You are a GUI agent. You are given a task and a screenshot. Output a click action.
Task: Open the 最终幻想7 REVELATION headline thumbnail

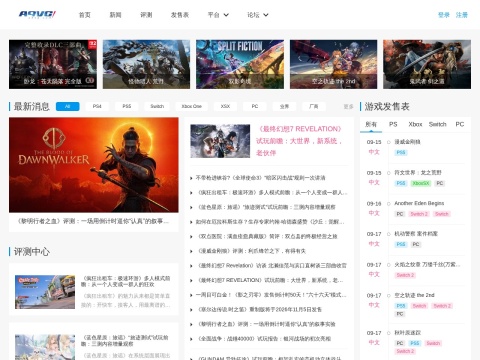pyautogui.click(x=220, y=141)
